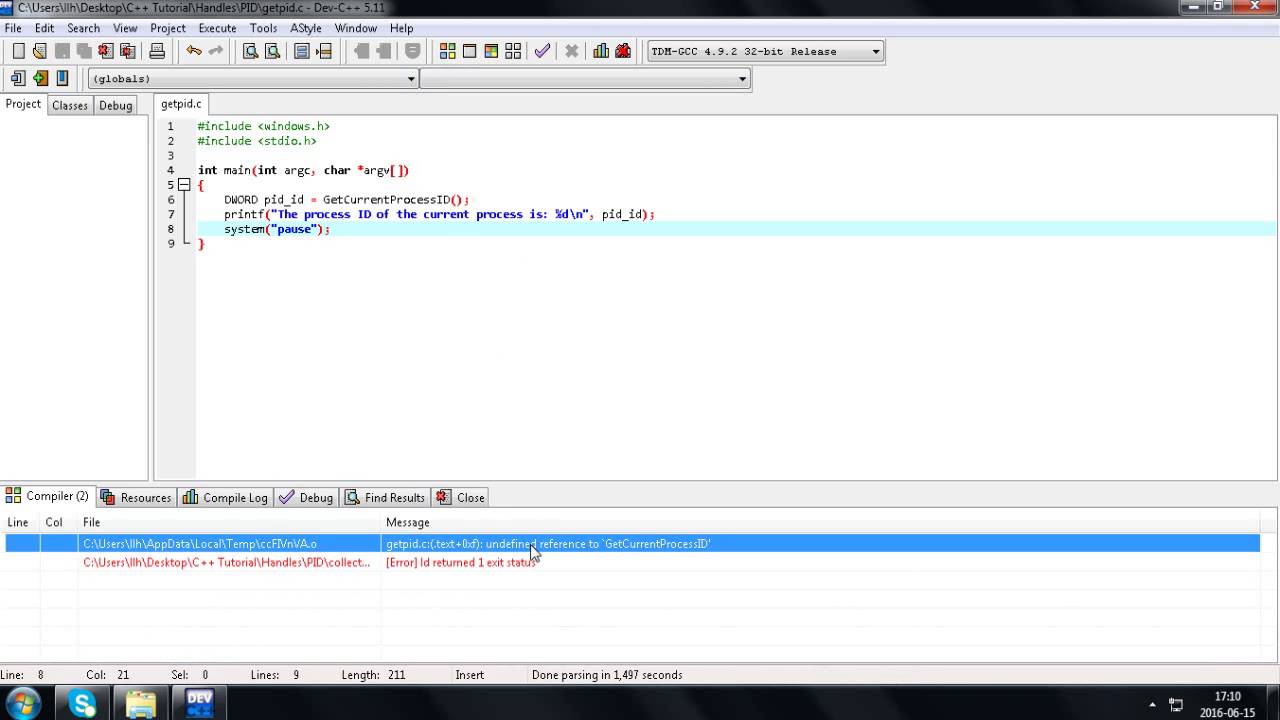1280x720 pixels.
Task: Select the getpid.c editor tab
Action: coord(181,104)
